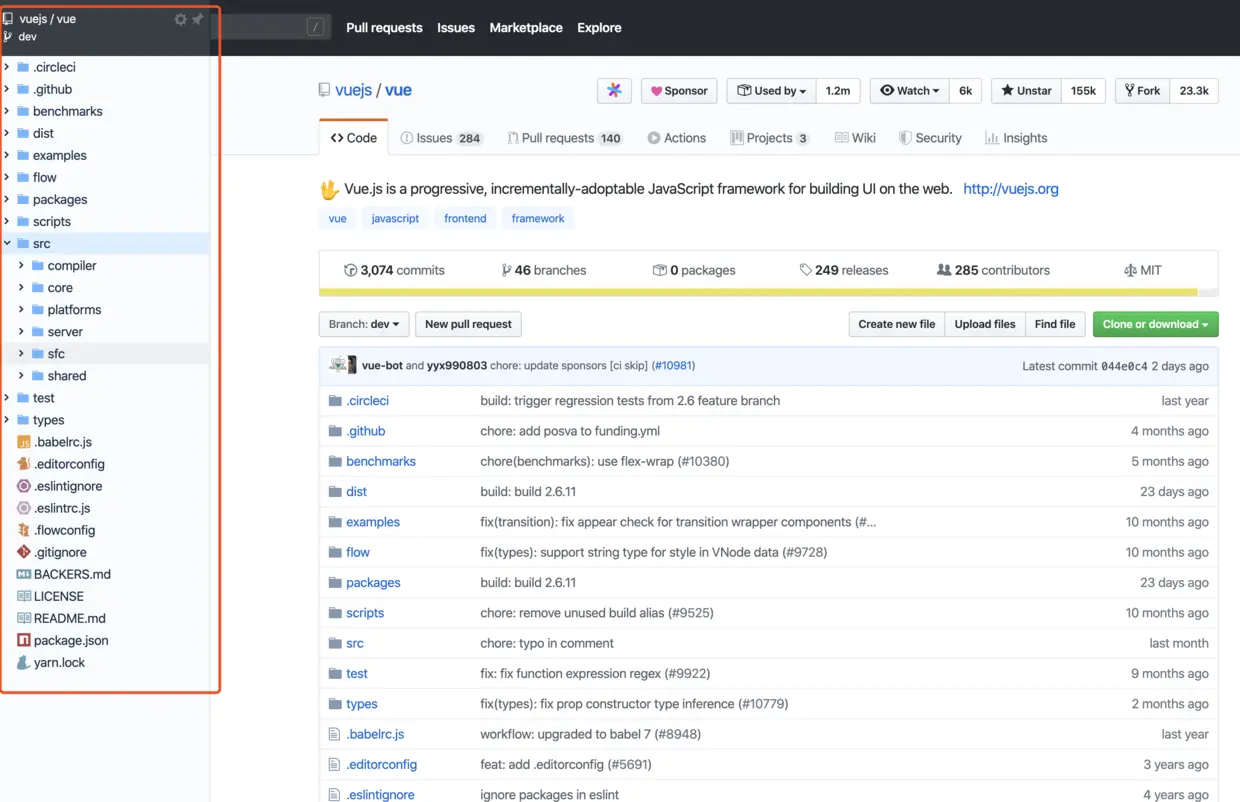Open 3,074 commits link
The image size is (1240, 802).
[x=394, y=270]
